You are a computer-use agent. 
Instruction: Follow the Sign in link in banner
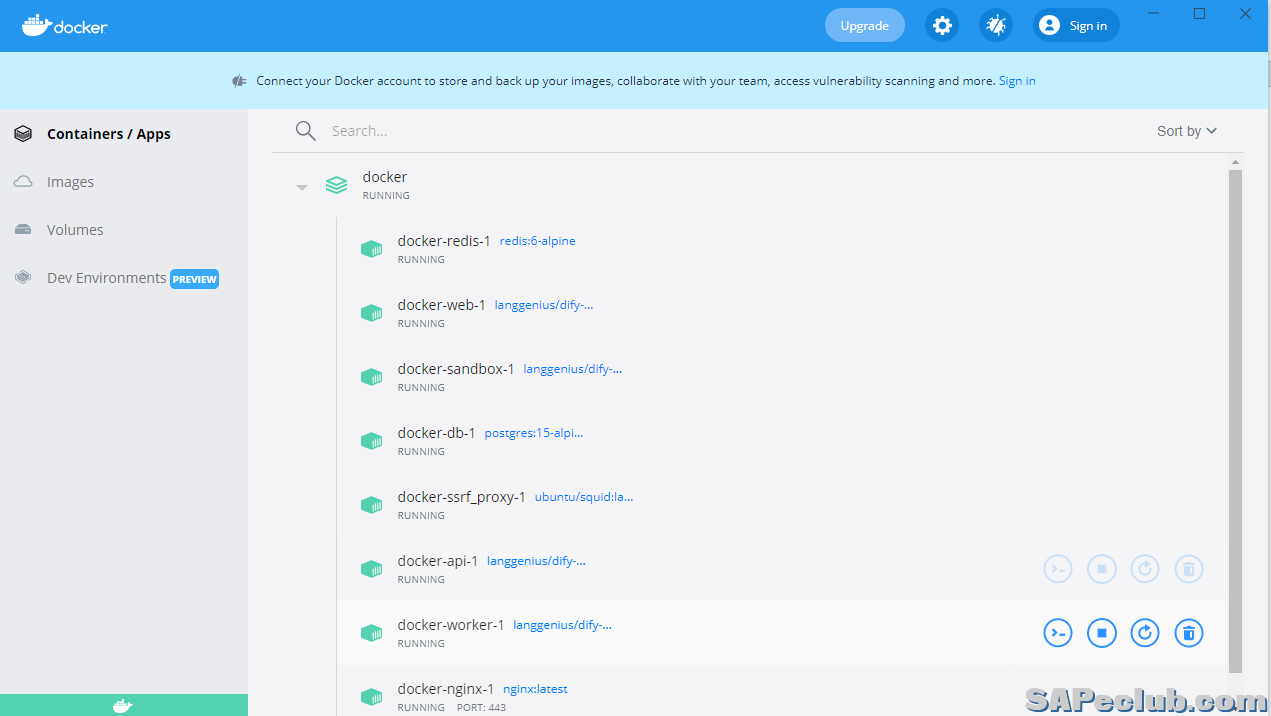pyautogui.click(x=1017, y=81)
